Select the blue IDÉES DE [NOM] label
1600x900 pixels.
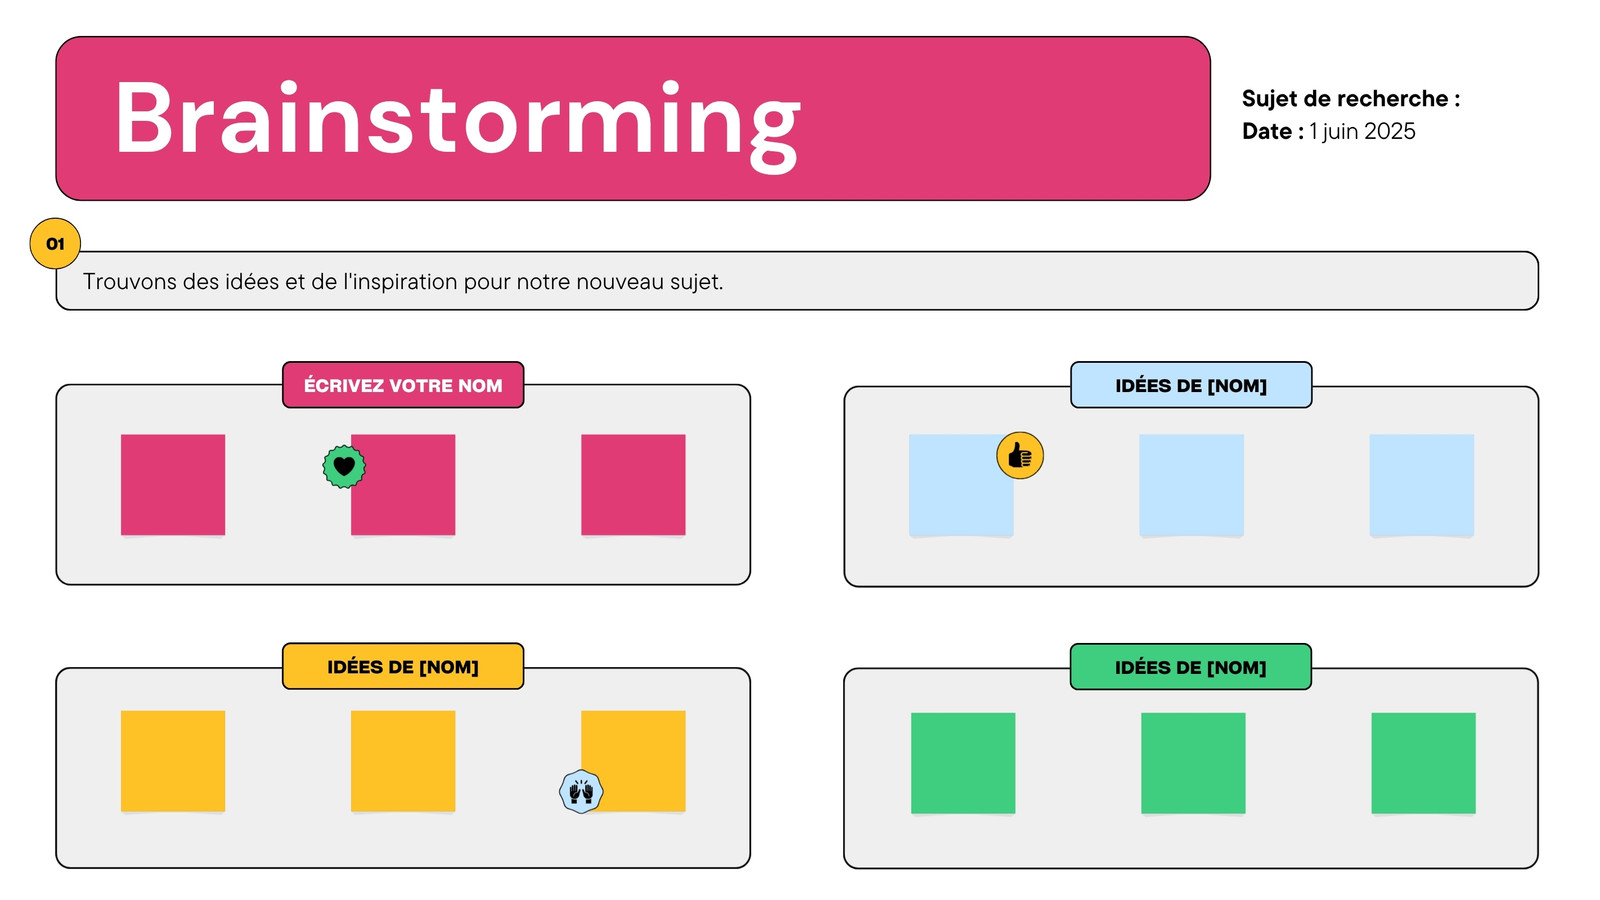click(x=1191, y=385)
